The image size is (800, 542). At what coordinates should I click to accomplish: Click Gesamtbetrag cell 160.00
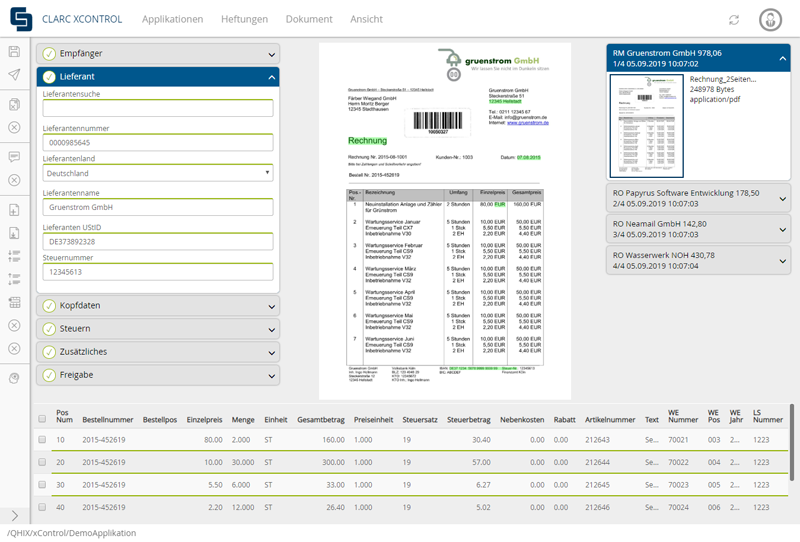coord(333,439)
